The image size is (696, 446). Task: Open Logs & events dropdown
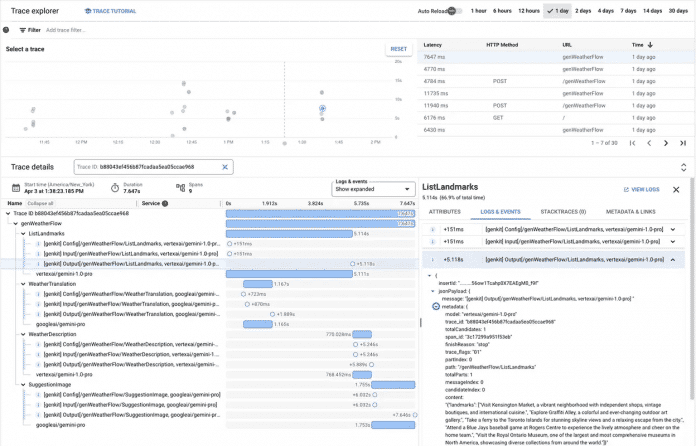point(373,189)
